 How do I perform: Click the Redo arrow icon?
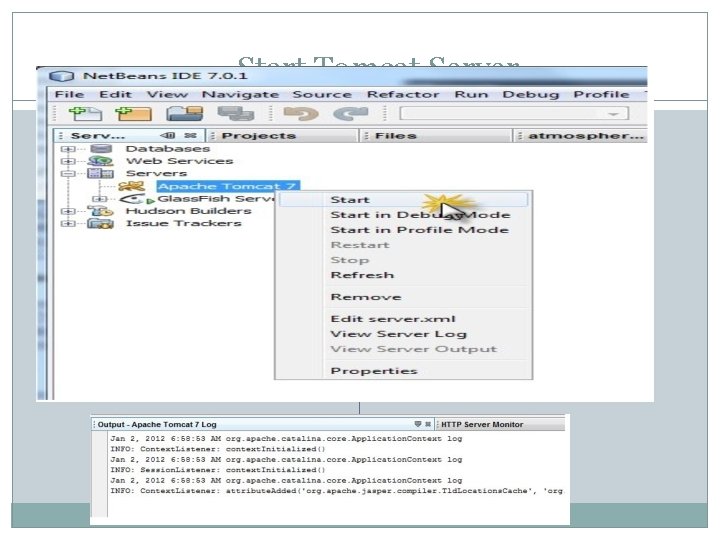click(x=351, y=113)
